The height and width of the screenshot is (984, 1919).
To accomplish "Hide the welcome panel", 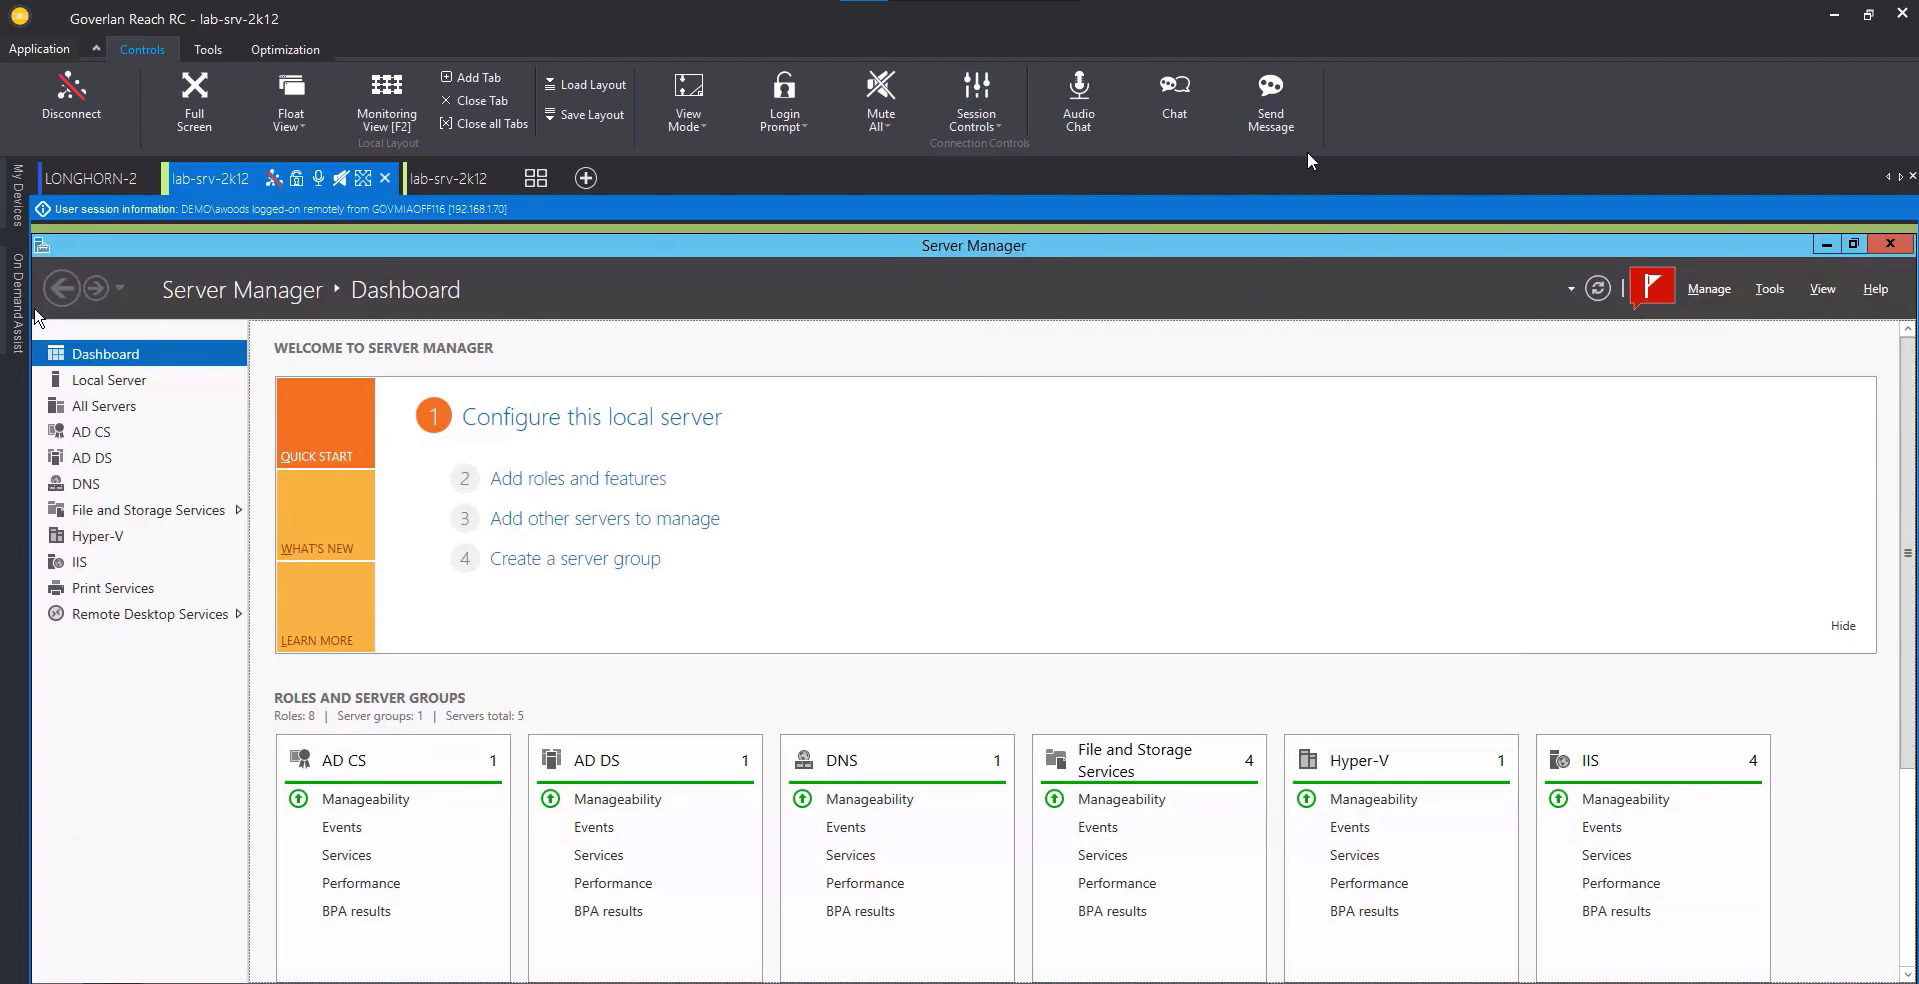I will coord(1843,626).
